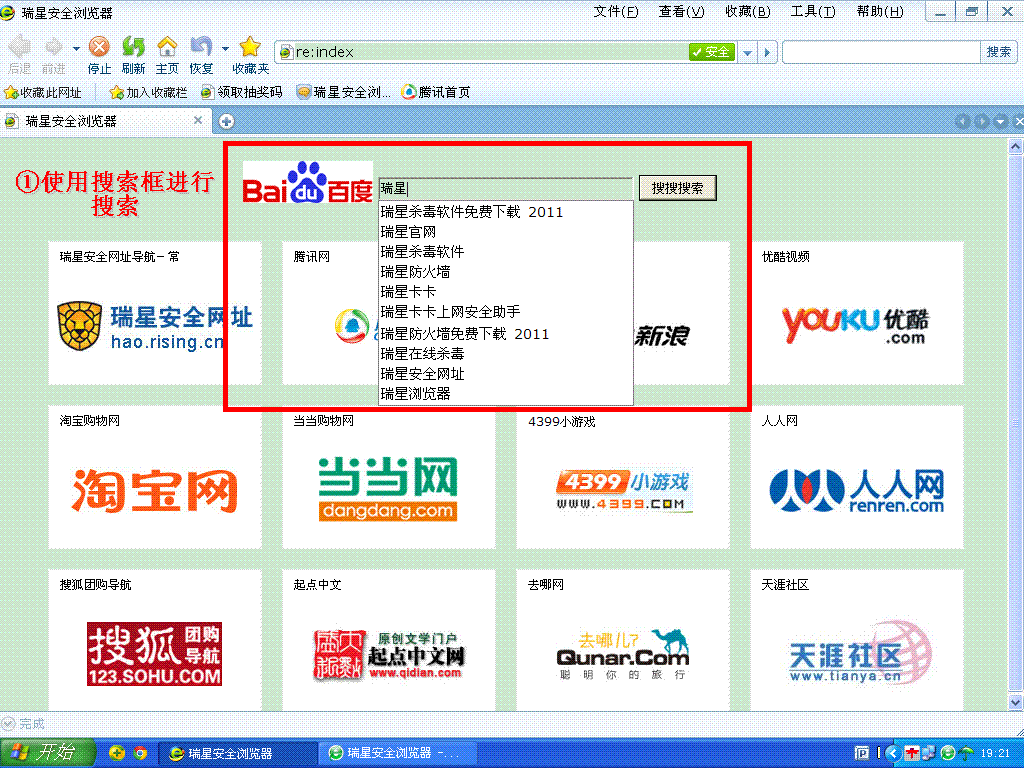Select suggestion 瑞星防火墙免费下载 2011
Viewport: 1024px width, 768px height.
click(505, 334)
